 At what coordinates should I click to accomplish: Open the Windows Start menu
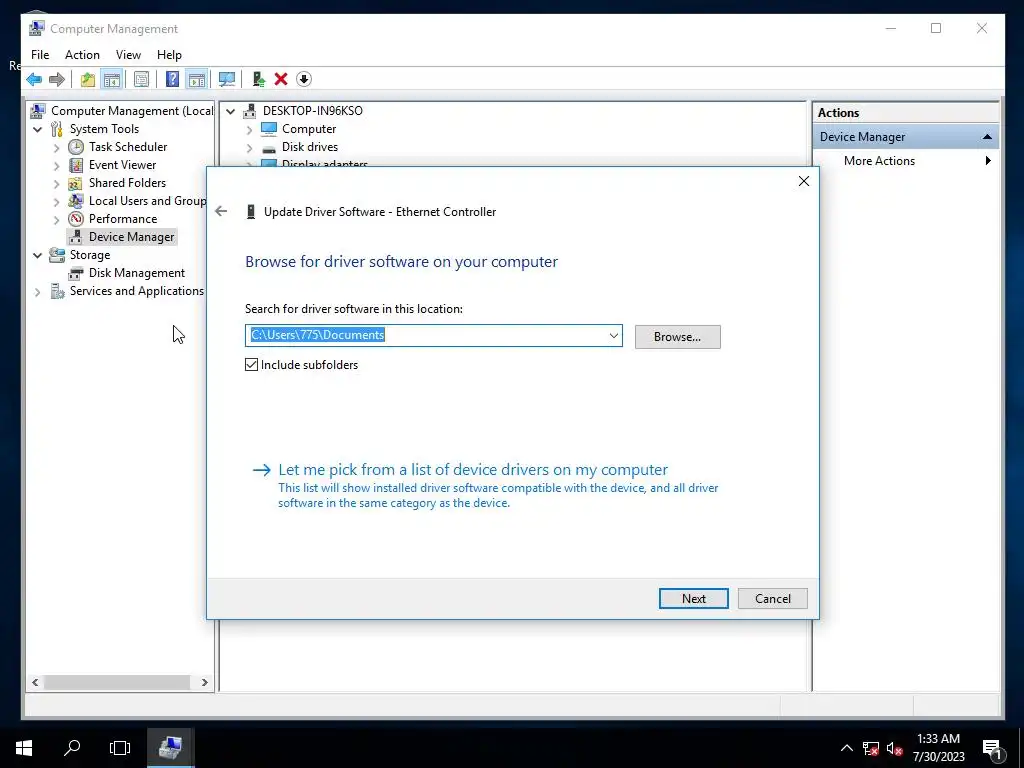pyautogui.click(x=24, y=748)
